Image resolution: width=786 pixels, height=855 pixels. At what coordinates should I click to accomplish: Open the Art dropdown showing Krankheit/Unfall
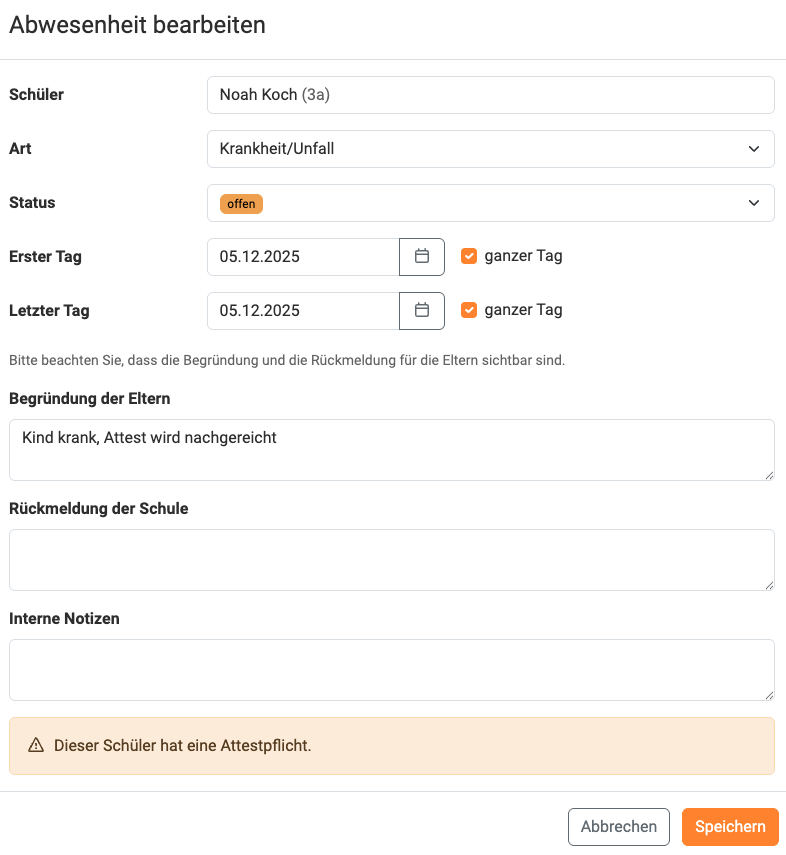490,148
